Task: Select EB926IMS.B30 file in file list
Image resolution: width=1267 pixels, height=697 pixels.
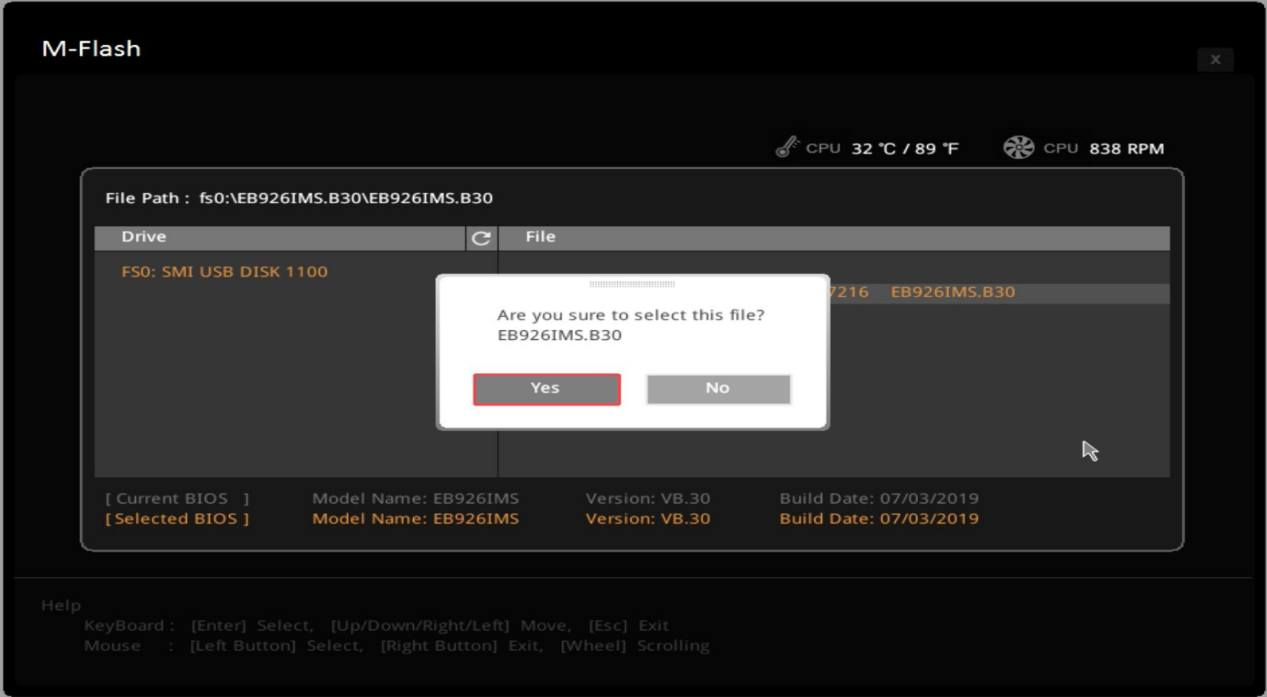Action: coord(952,293)
